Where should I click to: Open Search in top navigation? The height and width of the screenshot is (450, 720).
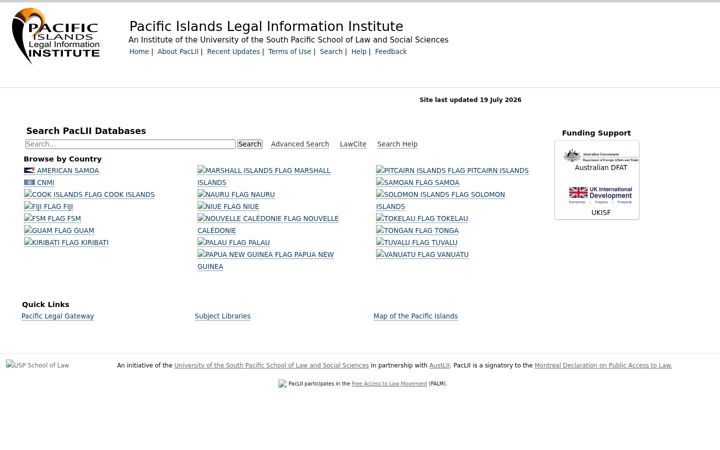click(331, 51)
